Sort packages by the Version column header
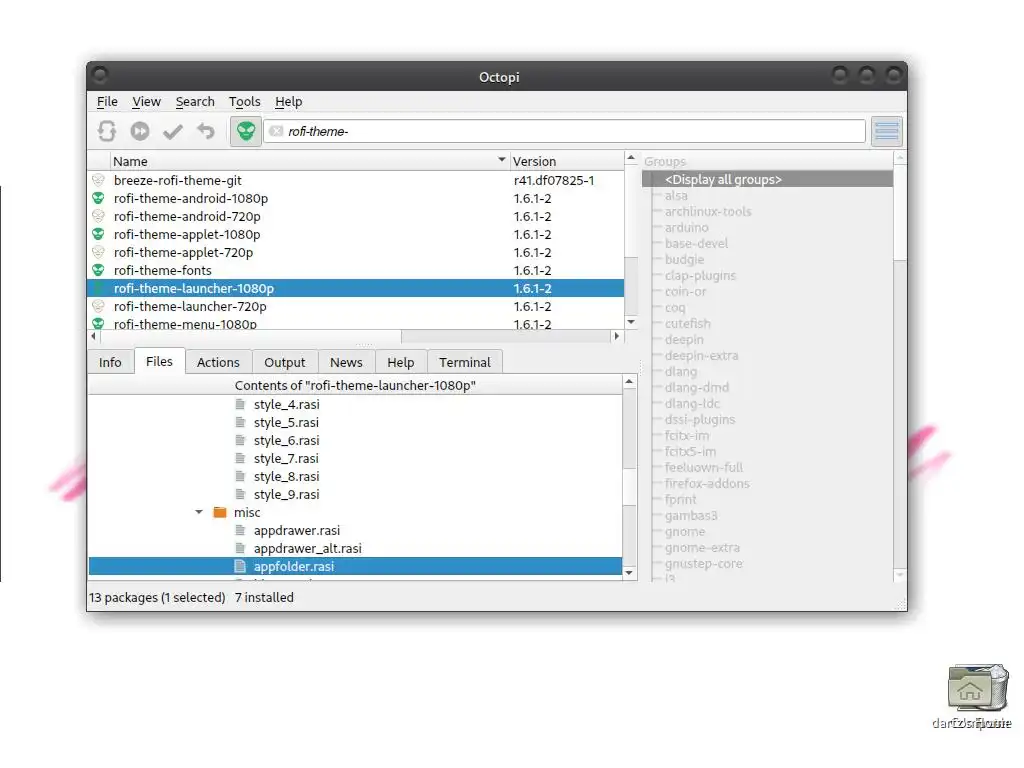 click(x=566, y=161)
